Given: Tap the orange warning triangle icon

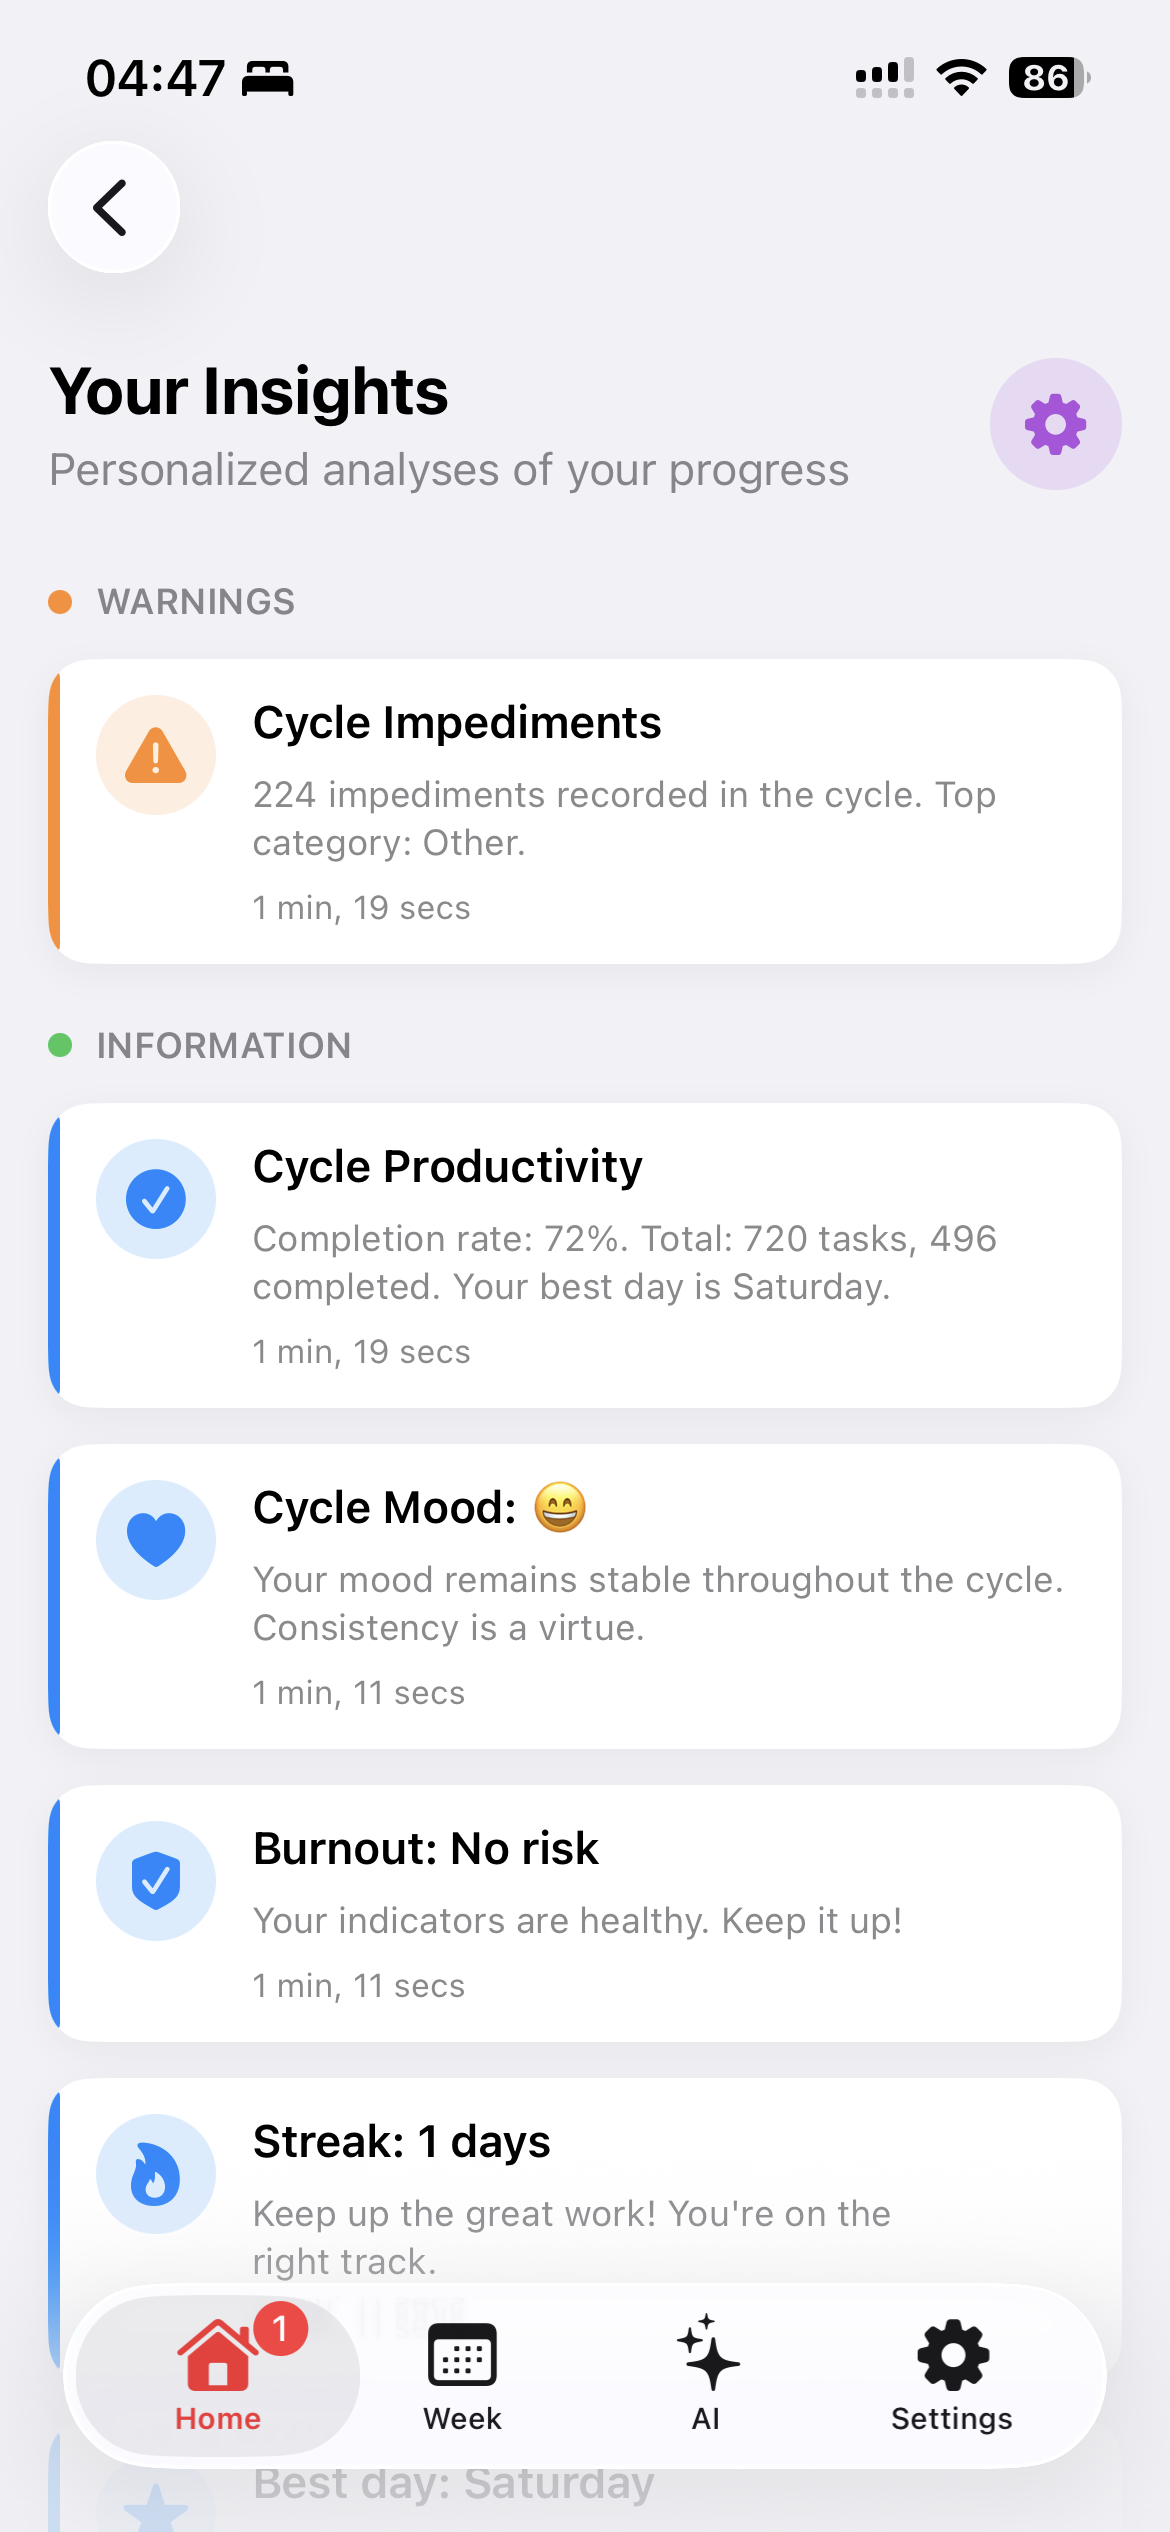Looking at the screenshot, I should tap(156, 755).
